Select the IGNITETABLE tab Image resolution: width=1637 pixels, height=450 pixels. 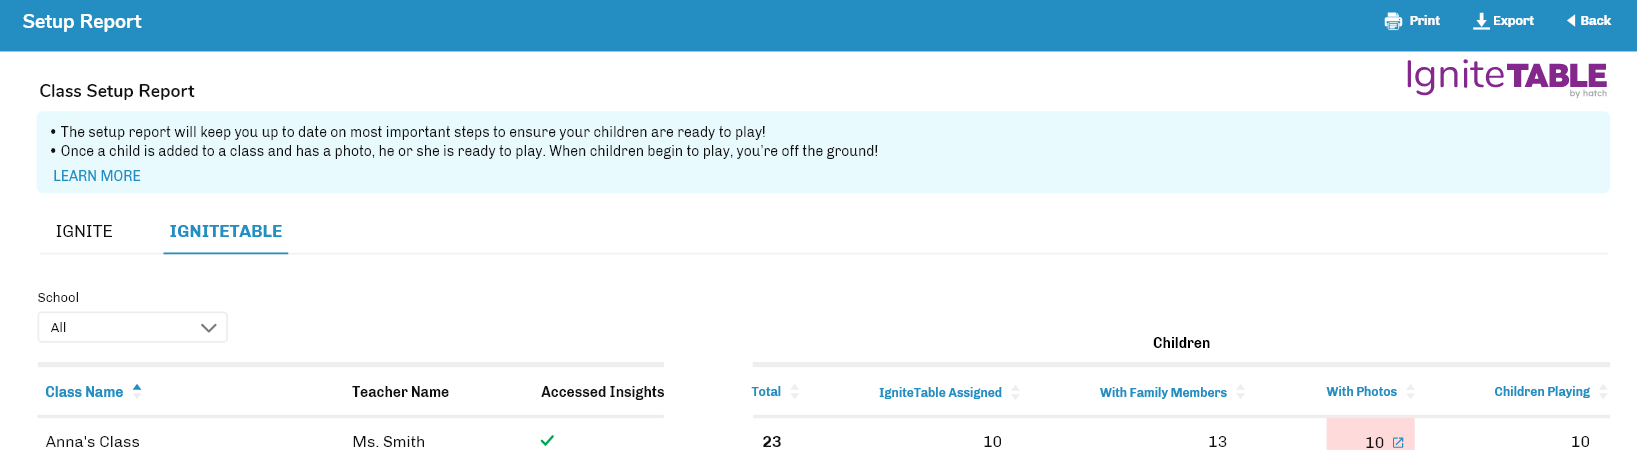[x=226, y=231]
